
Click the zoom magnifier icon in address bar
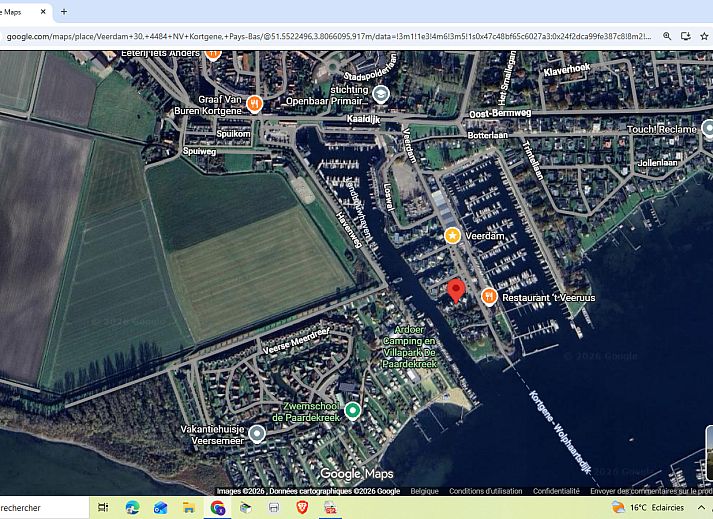click(667, 37)
